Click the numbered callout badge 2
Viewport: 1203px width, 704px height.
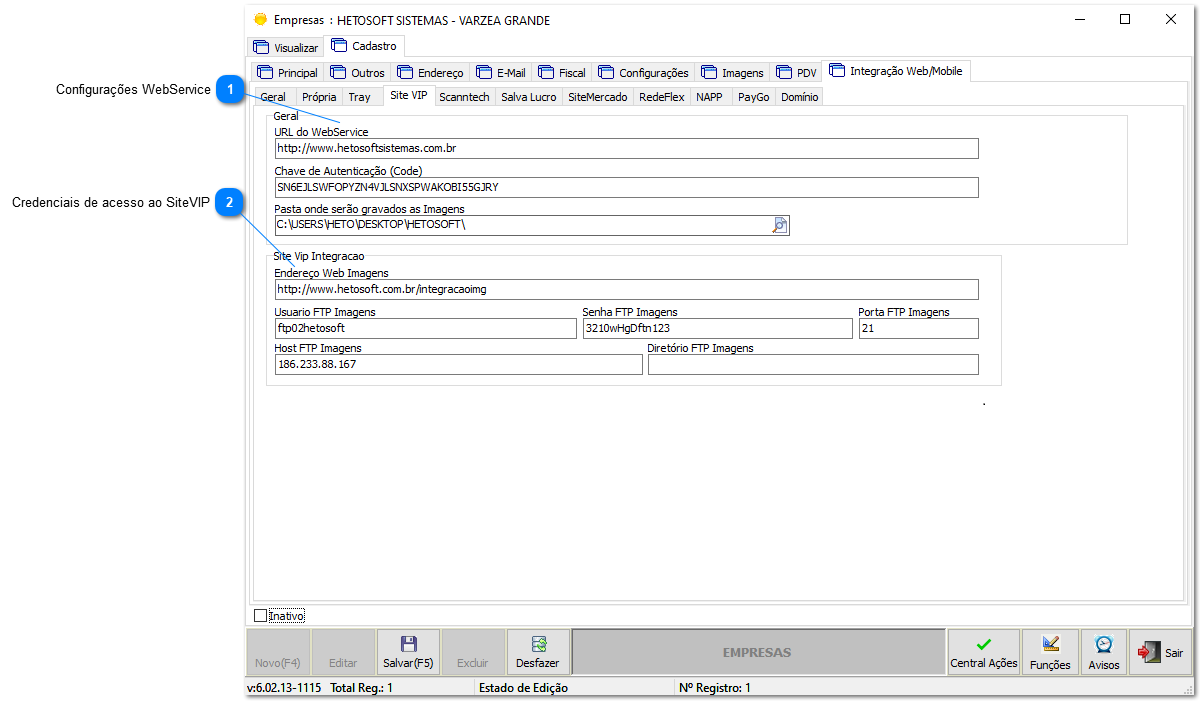point(231,202)
